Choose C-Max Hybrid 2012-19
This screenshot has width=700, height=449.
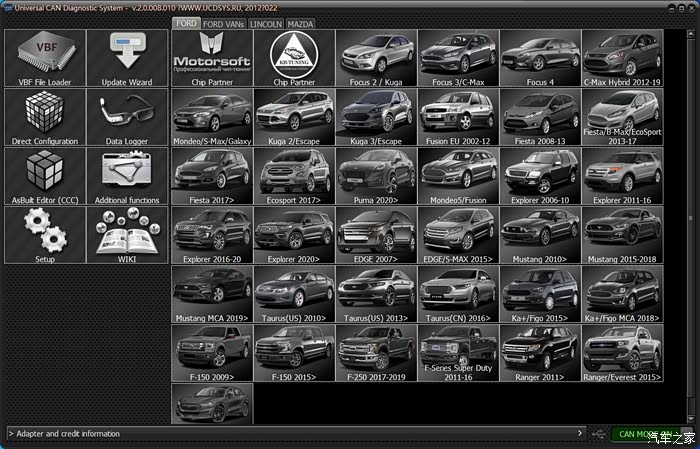pos(623,58)
